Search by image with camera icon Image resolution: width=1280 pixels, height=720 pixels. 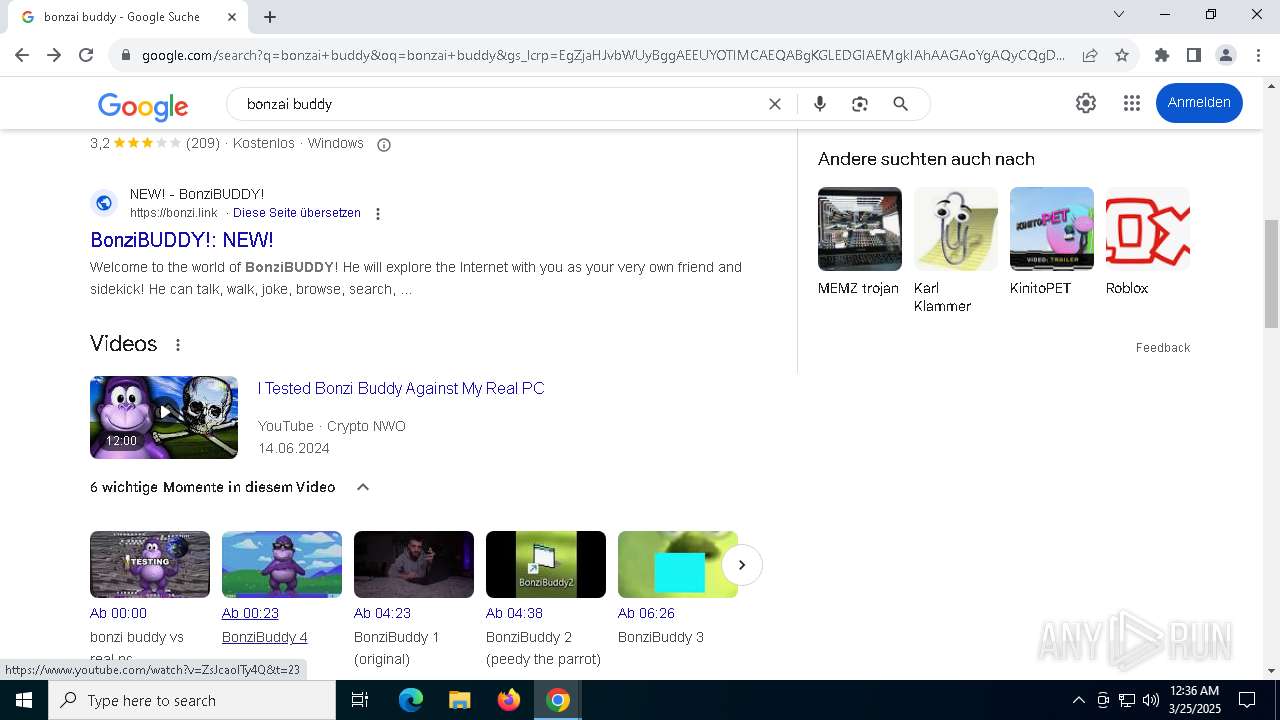[859, 104]
